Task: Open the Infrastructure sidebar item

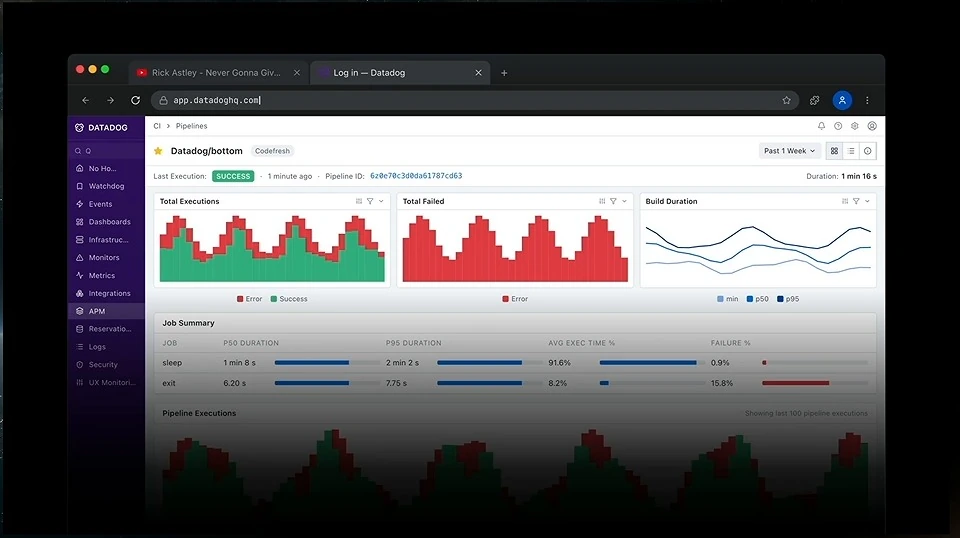Action: pos(108,239)
